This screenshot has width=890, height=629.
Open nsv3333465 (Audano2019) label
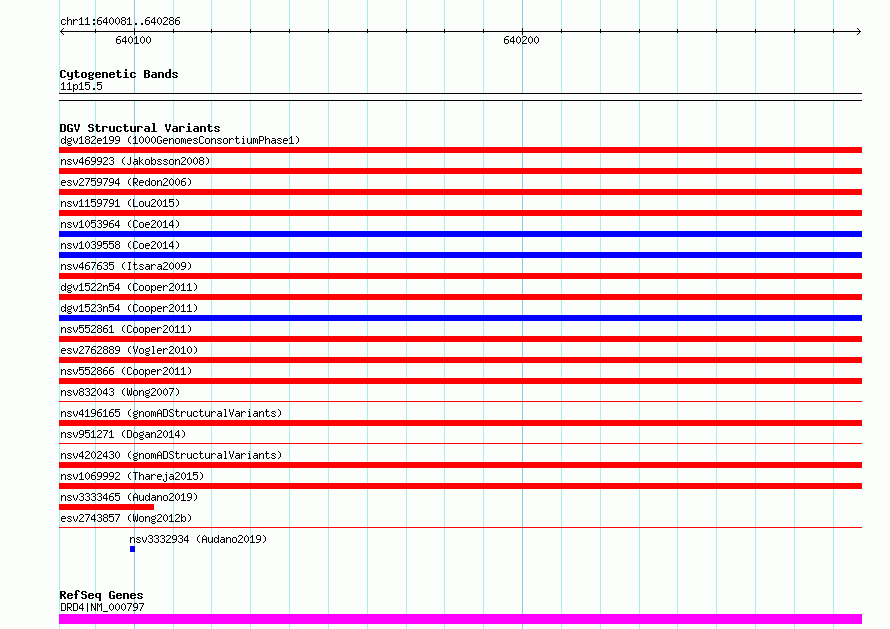[129, 497]
